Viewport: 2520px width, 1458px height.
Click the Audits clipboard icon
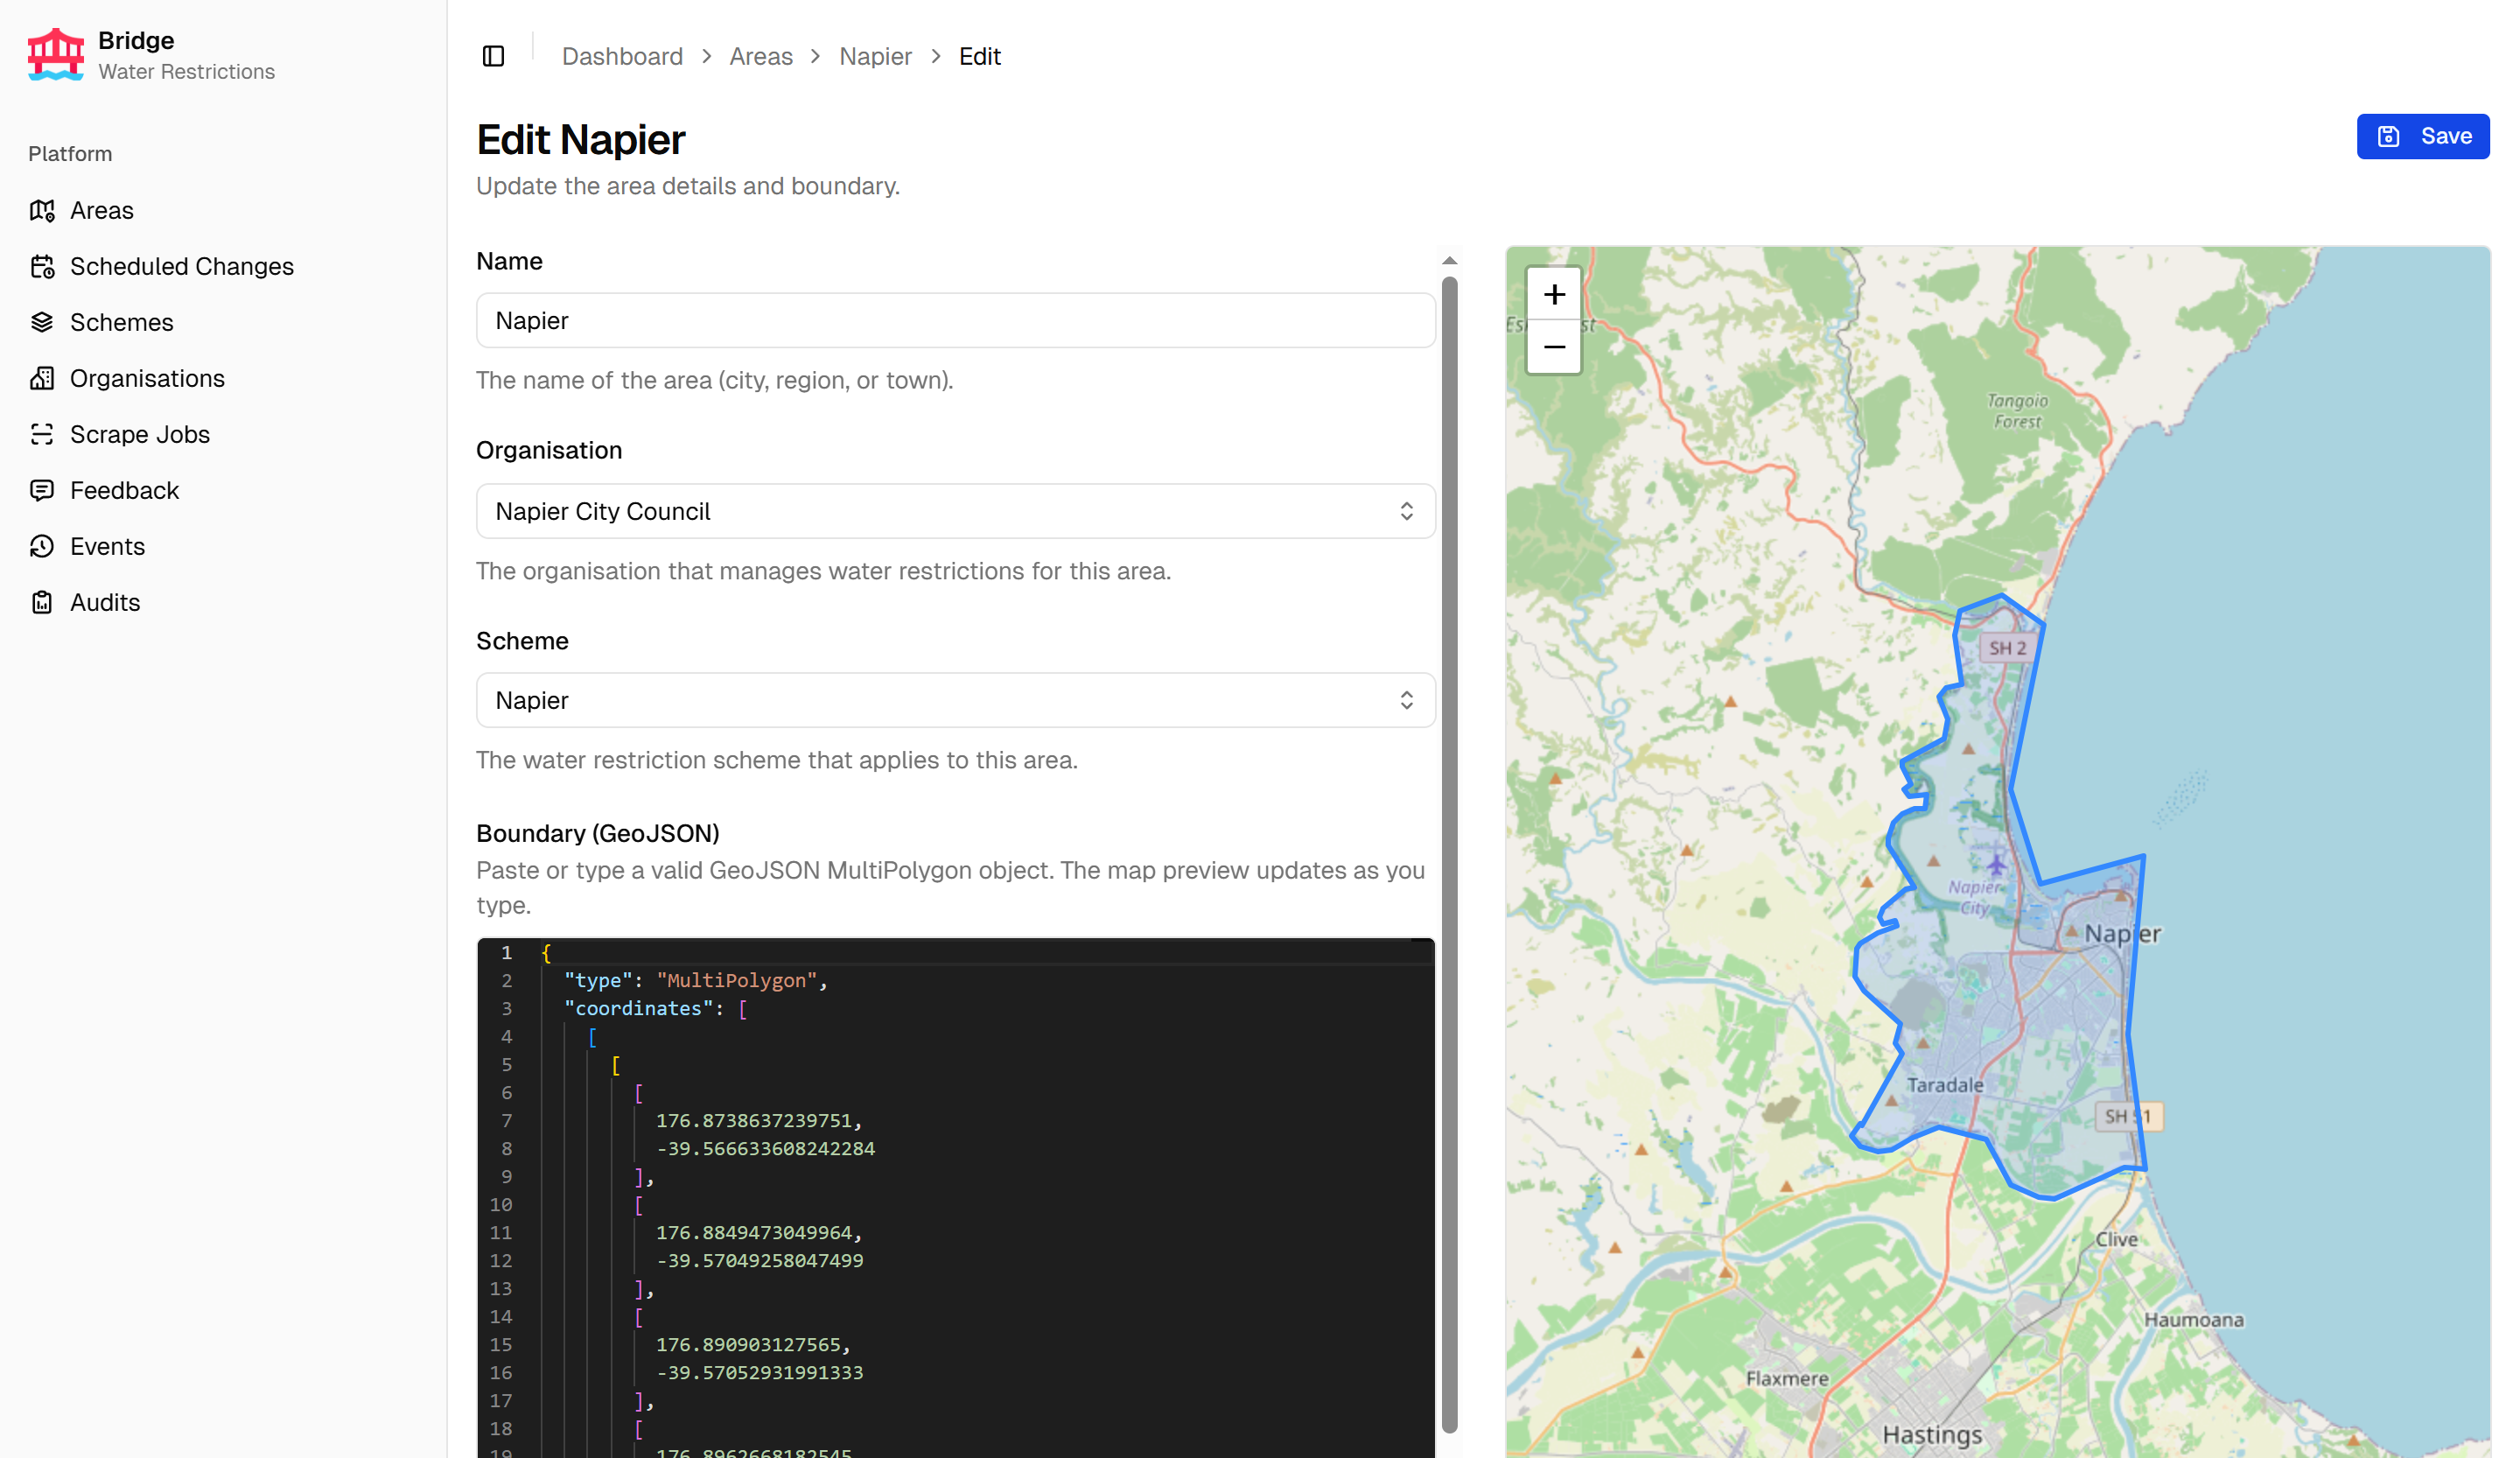click(42, 602)
